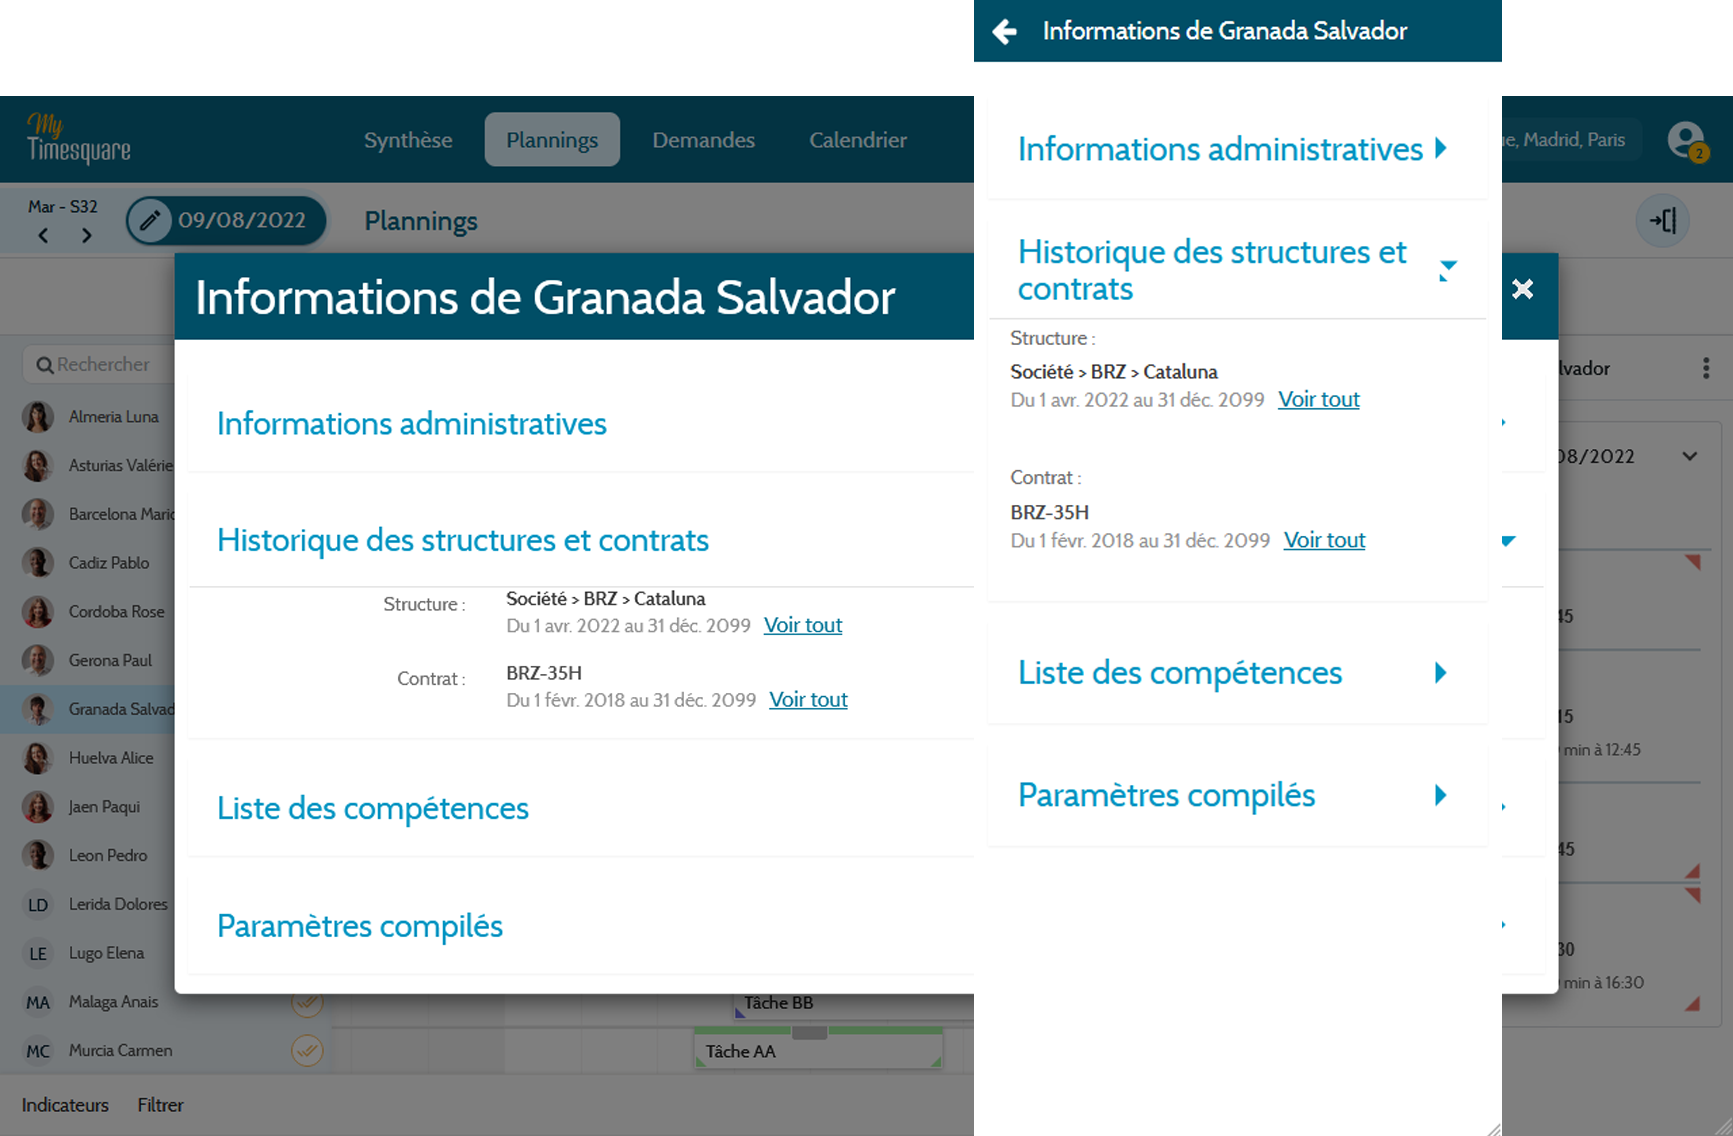Click the collapse side panel icon
Screen dimensions: 1733x1136
click(x=1663, y=220)
